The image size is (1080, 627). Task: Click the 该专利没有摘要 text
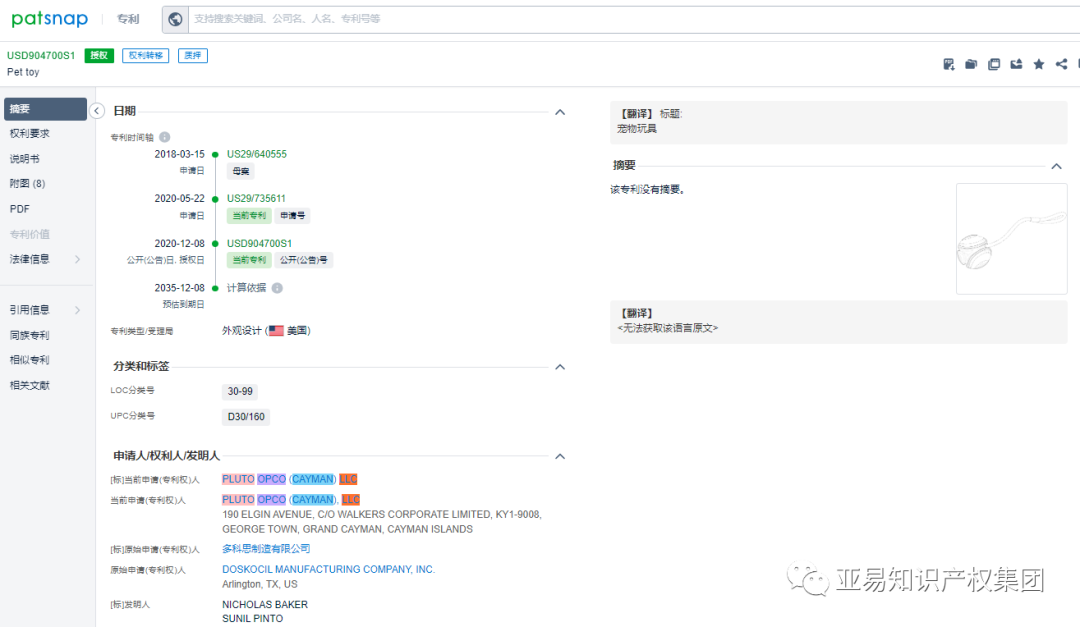point(647,189)
